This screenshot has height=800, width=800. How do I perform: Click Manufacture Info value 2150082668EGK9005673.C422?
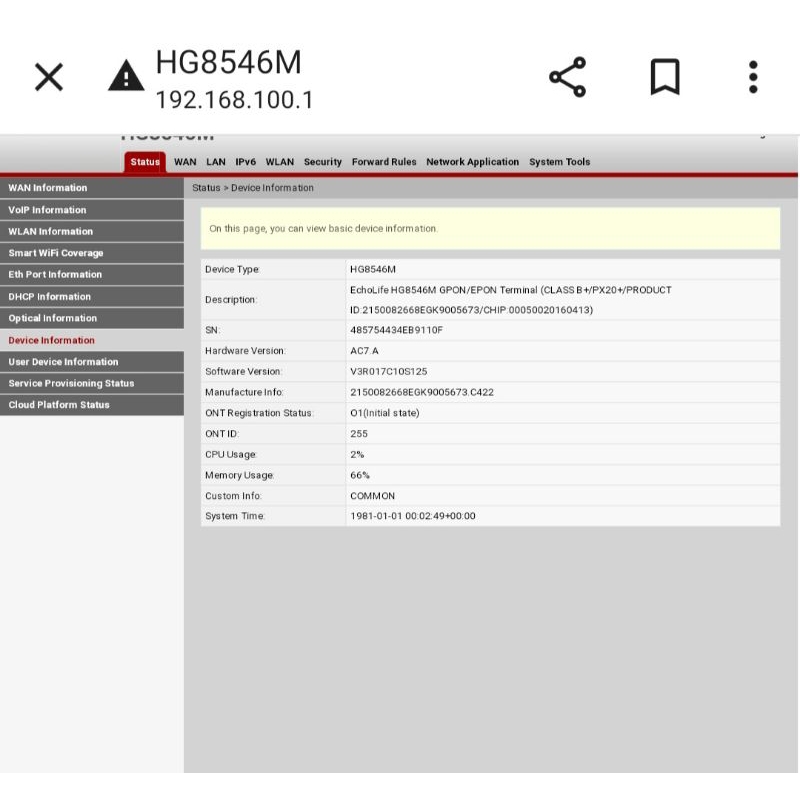pyautogui.click(x=421, y=392)
